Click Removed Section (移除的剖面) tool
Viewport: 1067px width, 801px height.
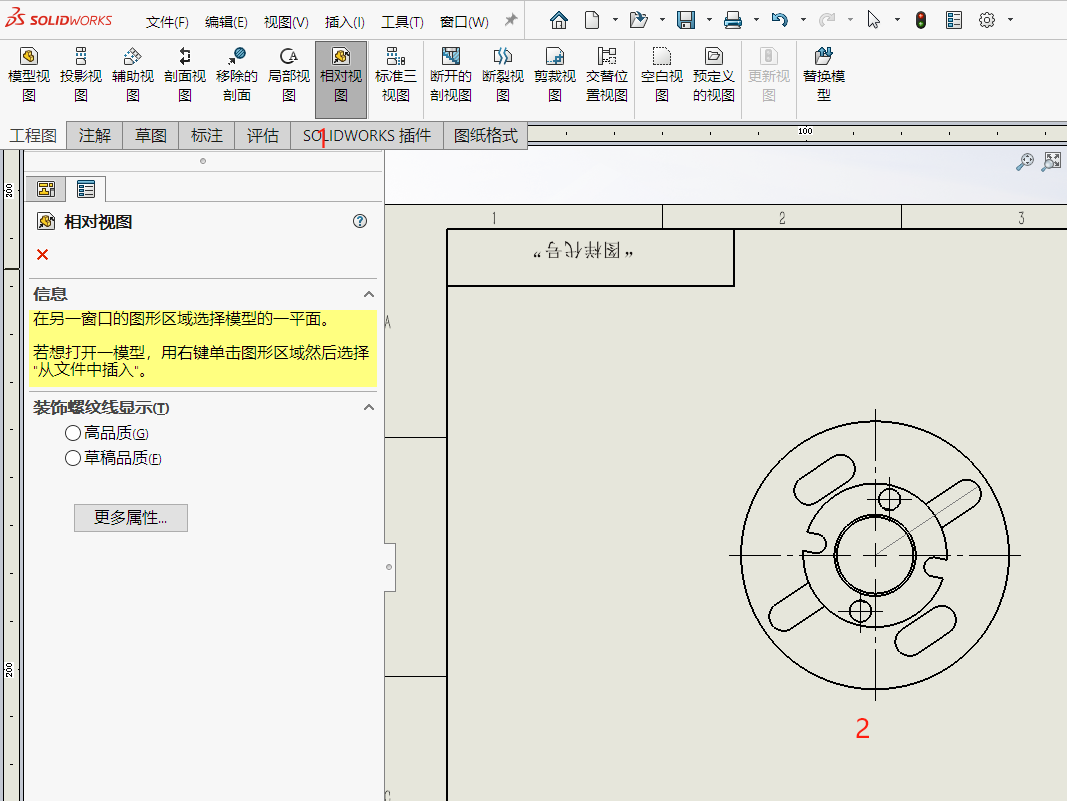(x=237, y=75)
